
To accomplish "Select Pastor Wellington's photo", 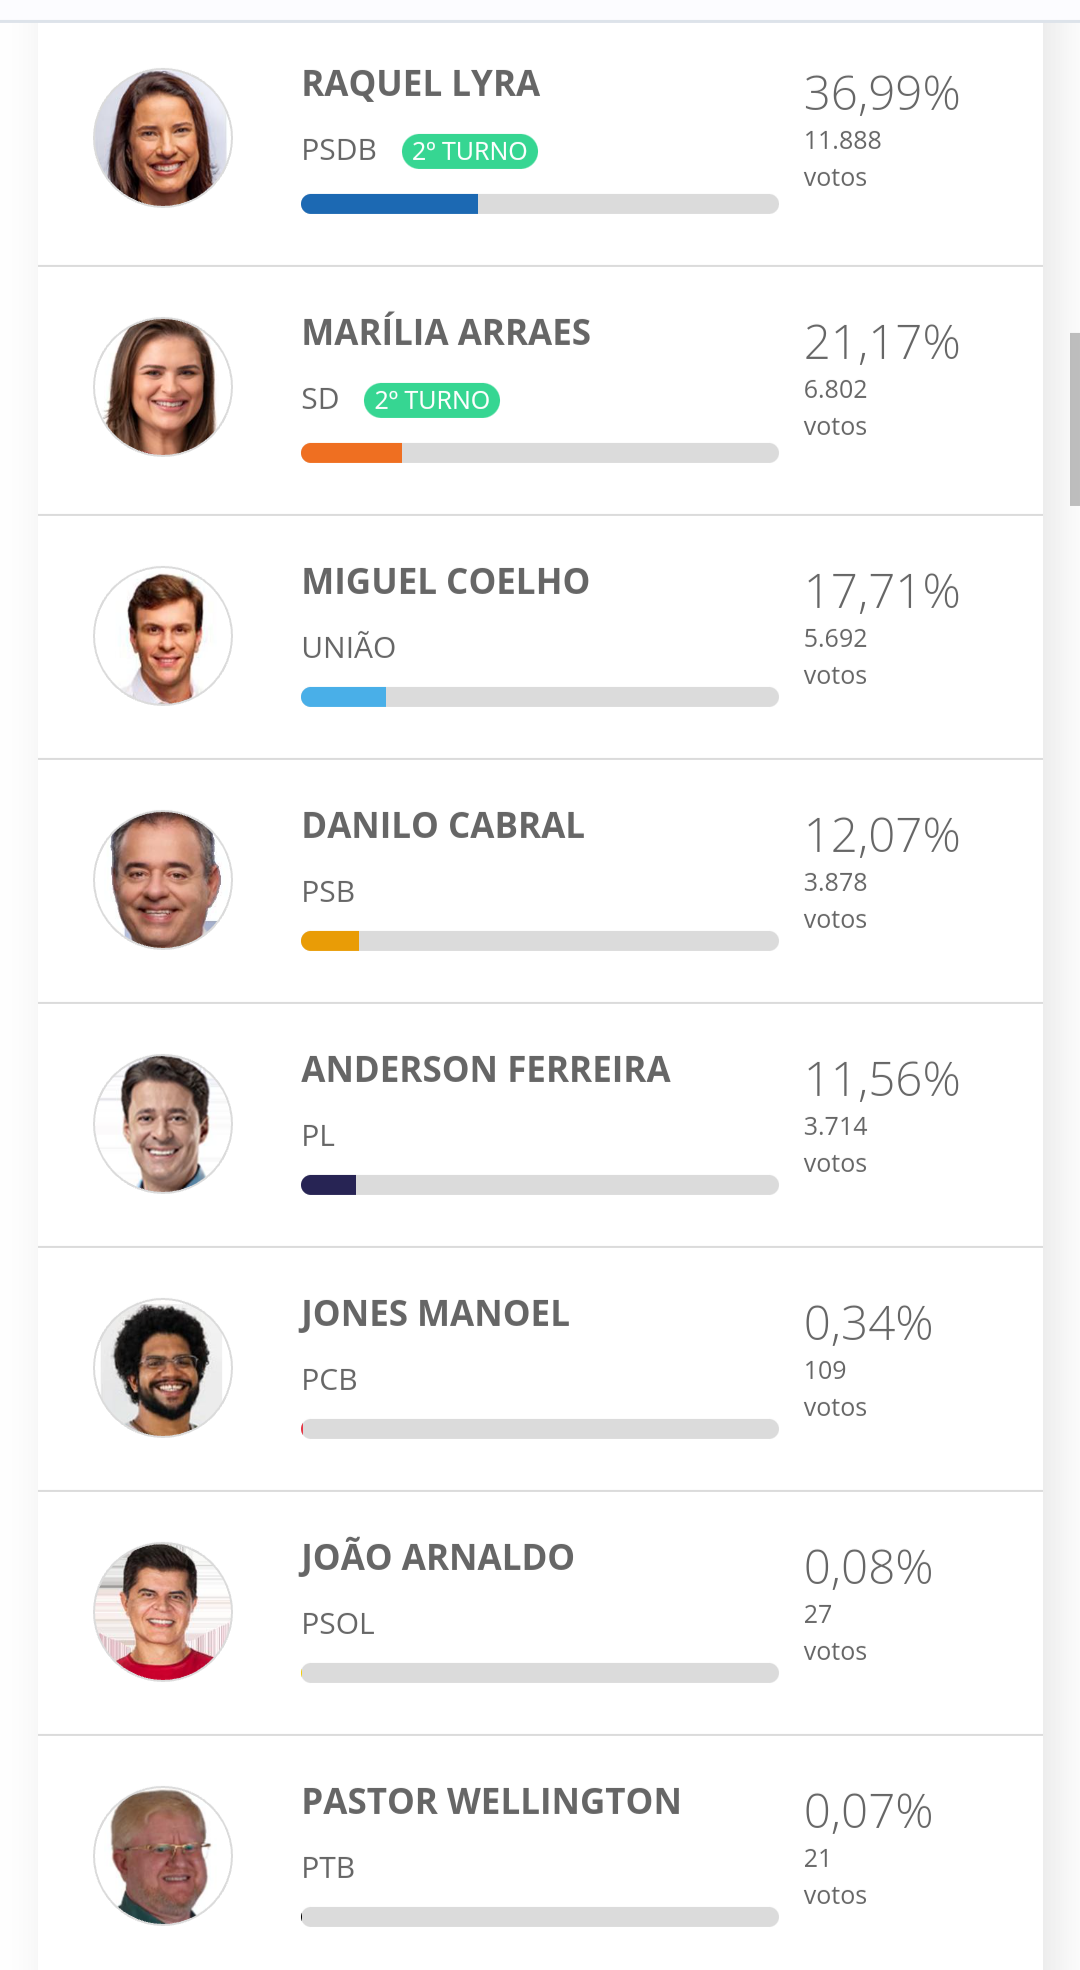I will click(x=163, y=1856).
